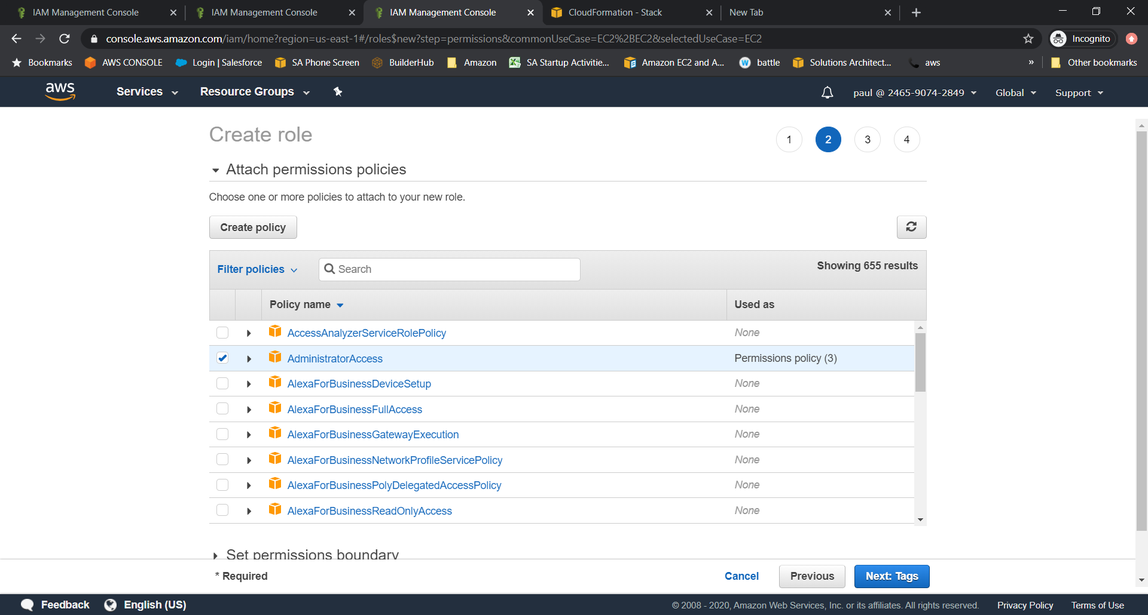Viewport: 1148px width, 615px height.
Task: Reload the page with the browser refresh icon
Action: click(x=64, y=39)
